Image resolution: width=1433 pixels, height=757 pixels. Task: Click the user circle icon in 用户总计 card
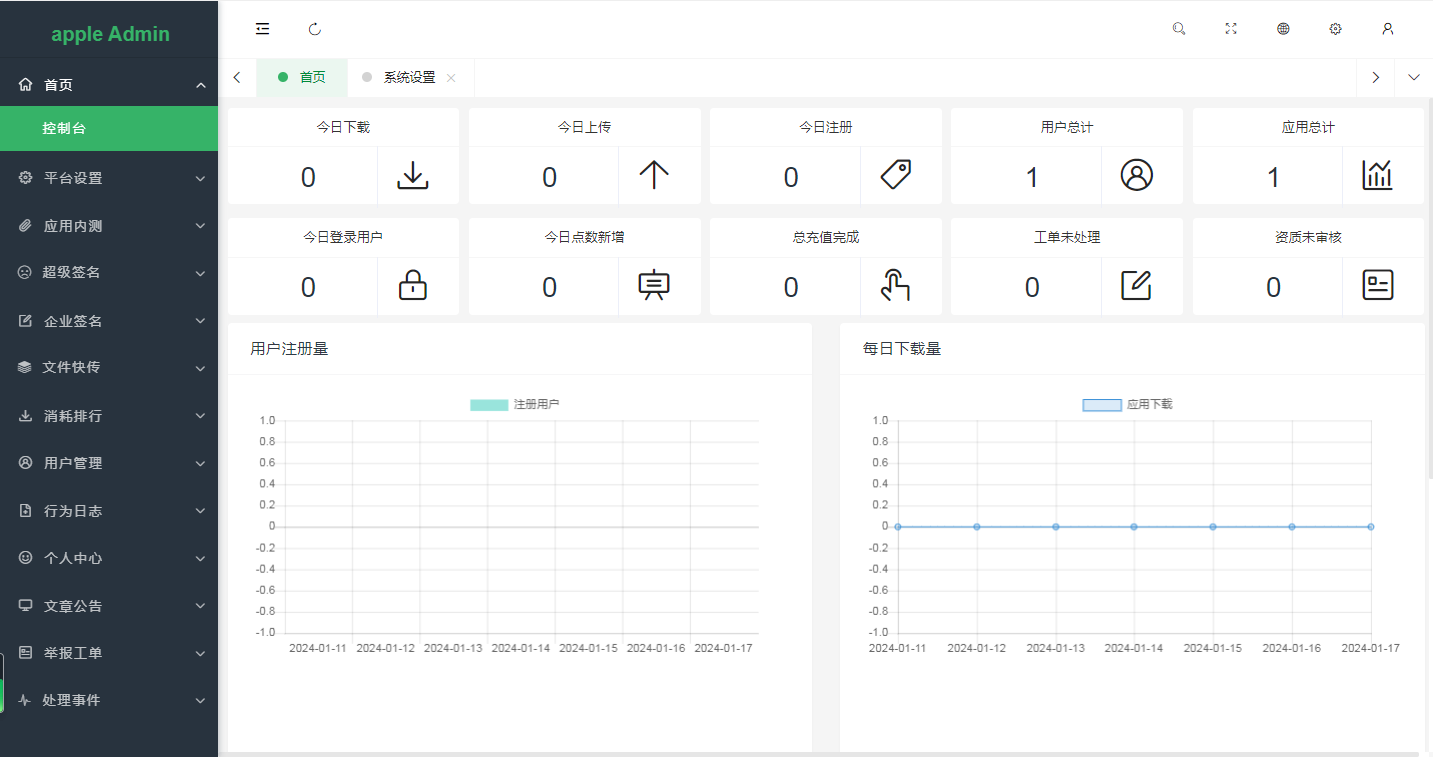(x=1137, y=175)
